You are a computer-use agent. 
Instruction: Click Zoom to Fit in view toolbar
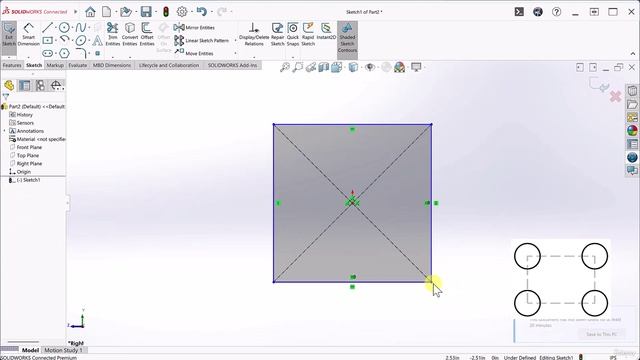(x=284, y=67)
